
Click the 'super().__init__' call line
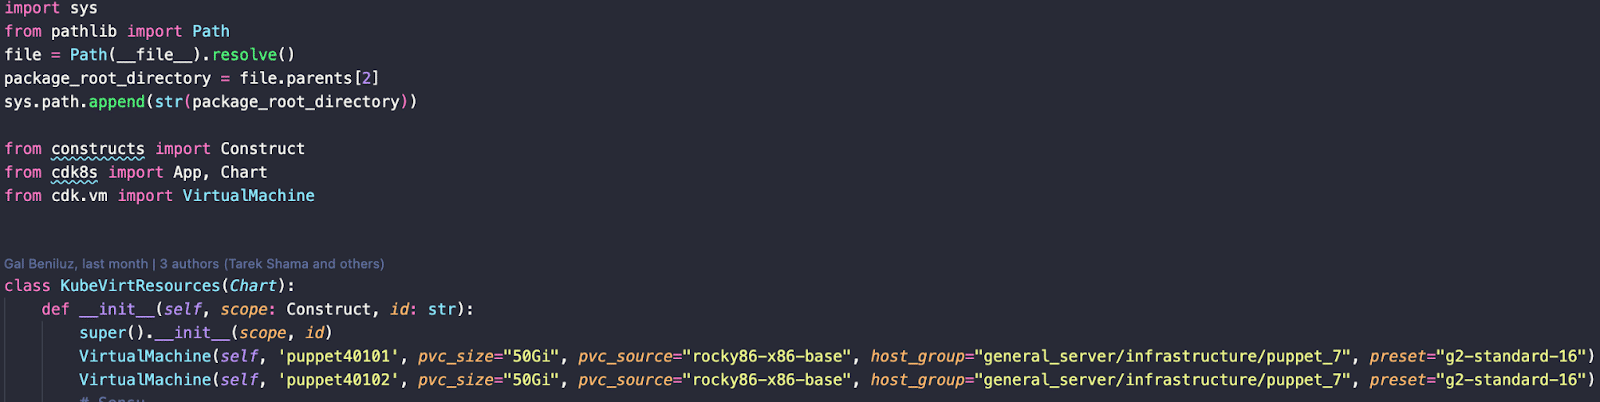coord(206,333)
